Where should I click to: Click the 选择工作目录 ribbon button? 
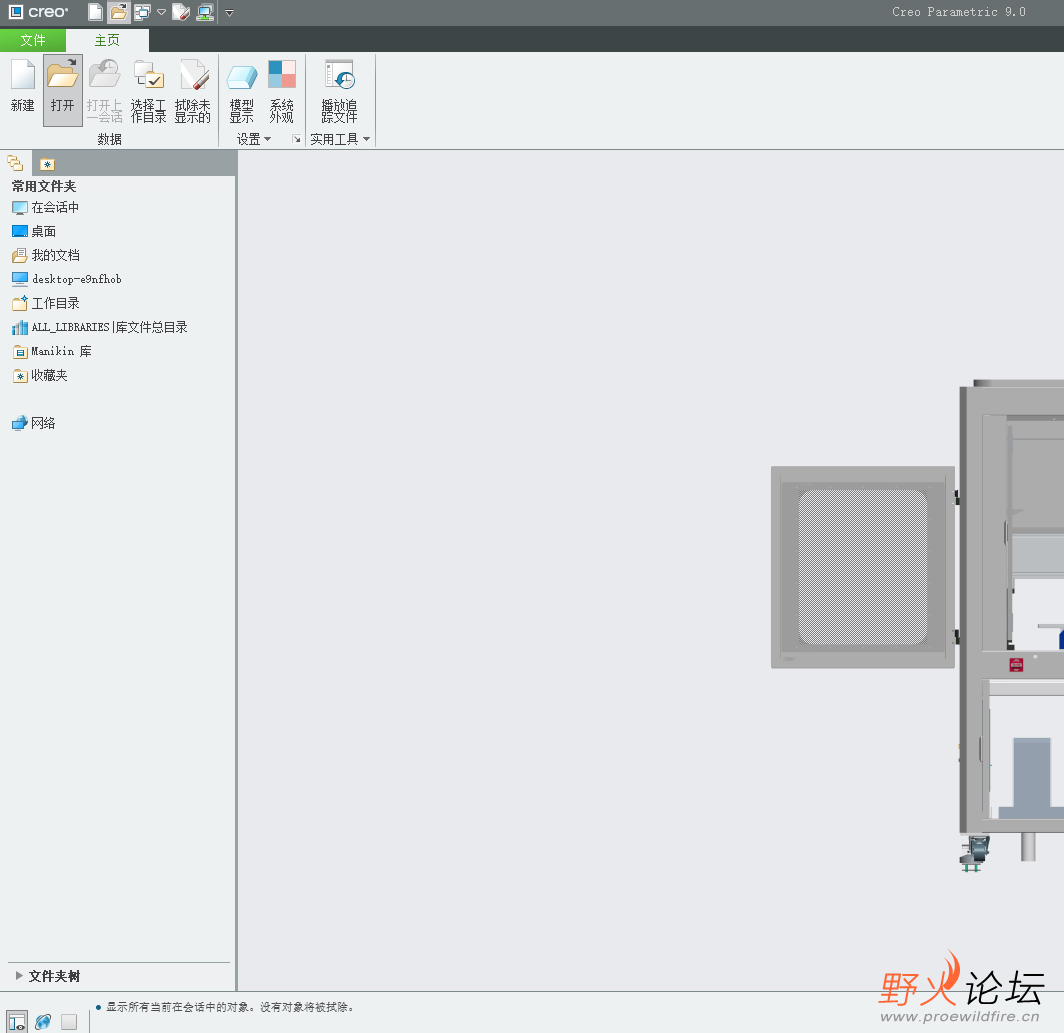click(x=148, y=91)
